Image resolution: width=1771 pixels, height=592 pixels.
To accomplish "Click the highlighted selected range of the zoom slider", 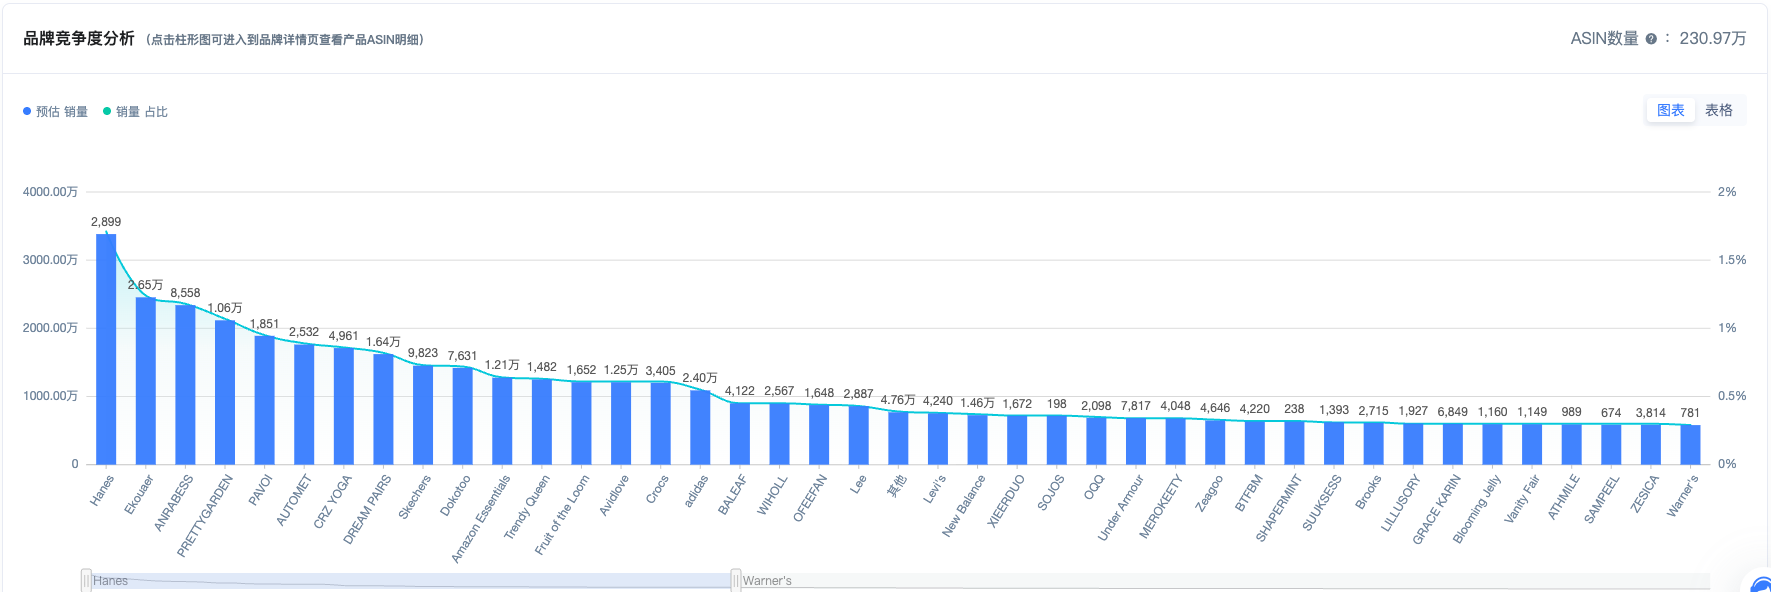I will (x=411, y=580).
